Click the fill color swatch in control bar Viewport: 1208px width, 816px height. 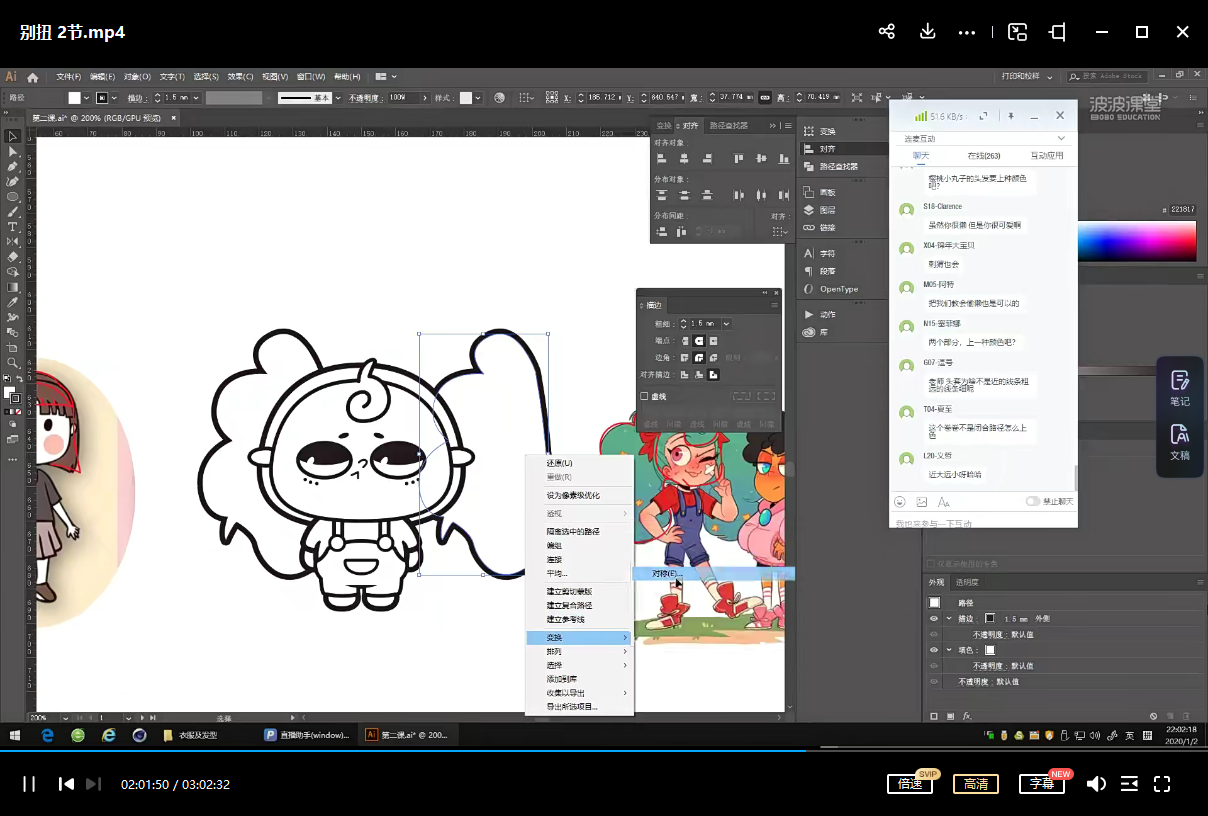74,98
